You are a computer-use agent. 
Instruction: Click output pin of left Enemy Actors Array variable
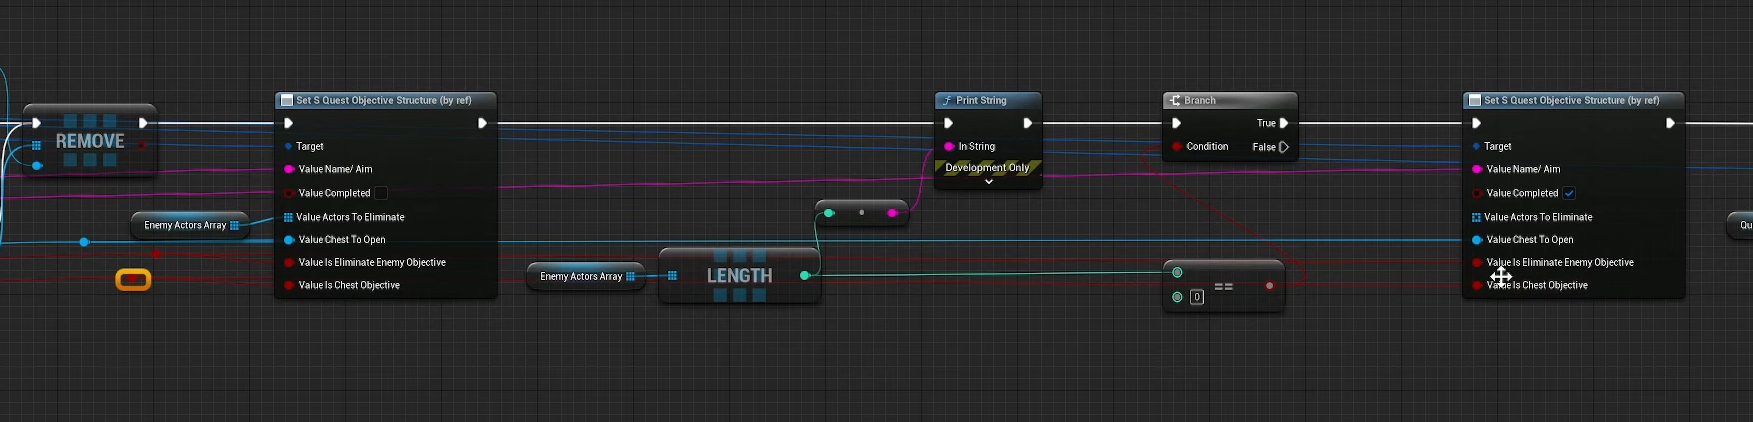(x=235, y=225)
